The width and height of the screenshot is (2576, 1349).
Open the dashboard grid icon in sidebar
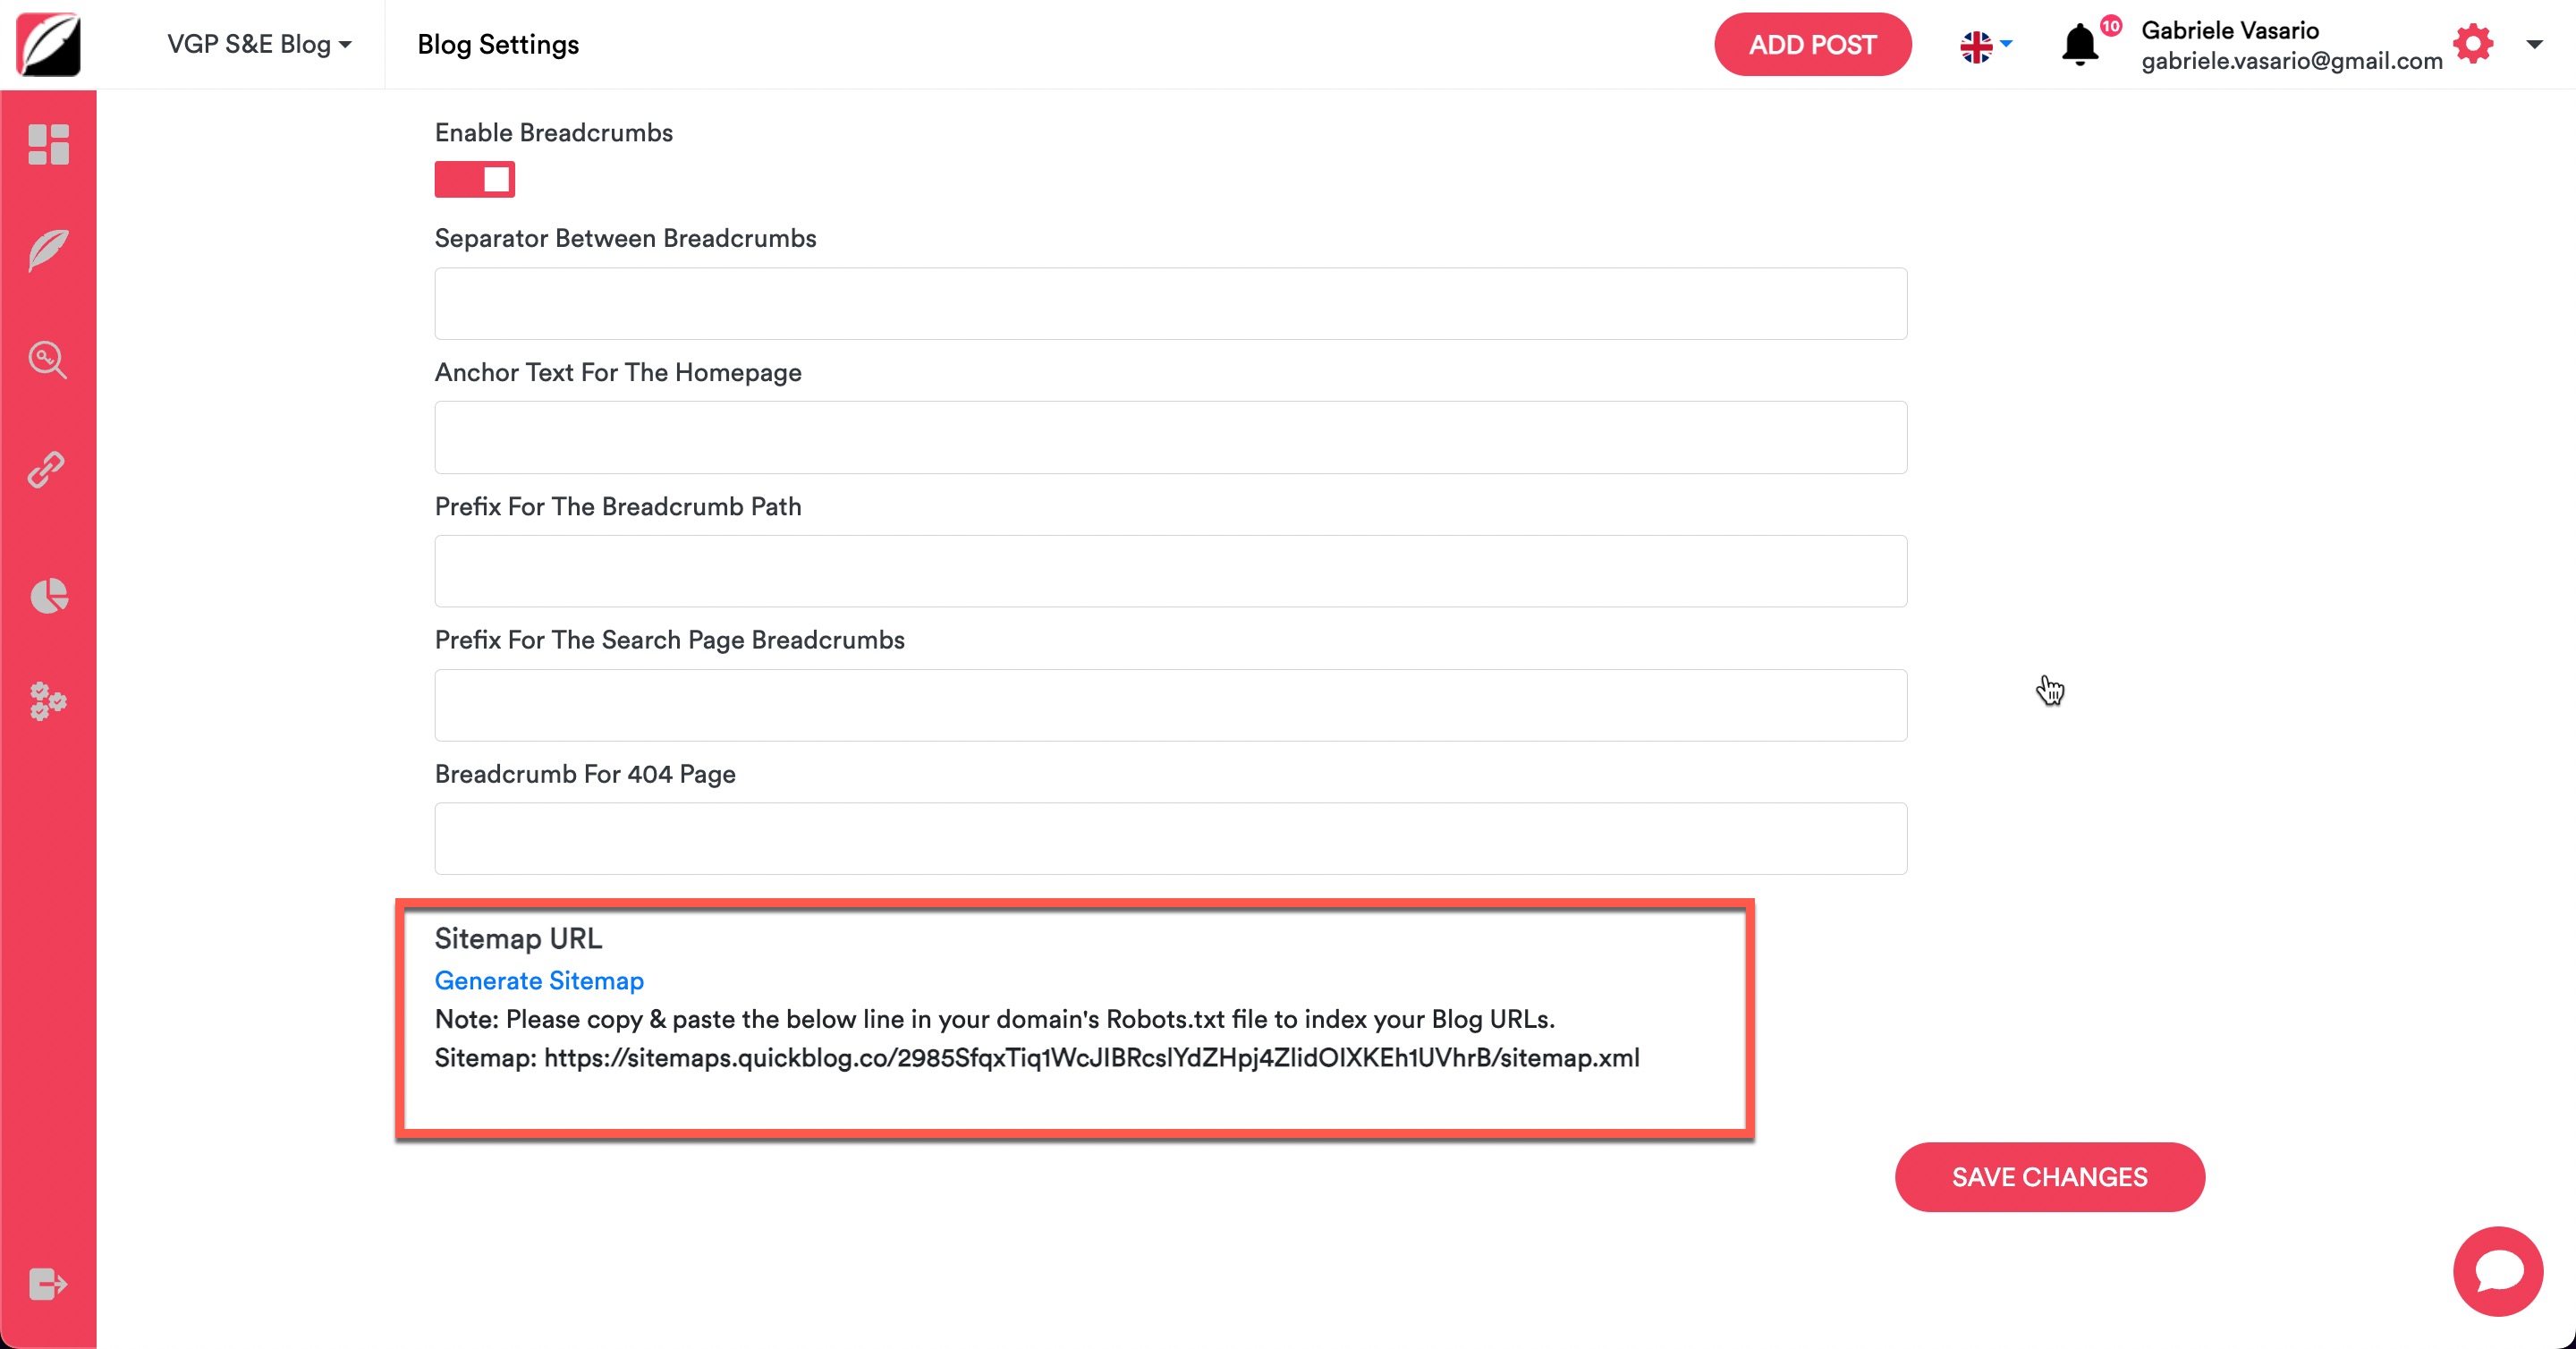point(48,144)
